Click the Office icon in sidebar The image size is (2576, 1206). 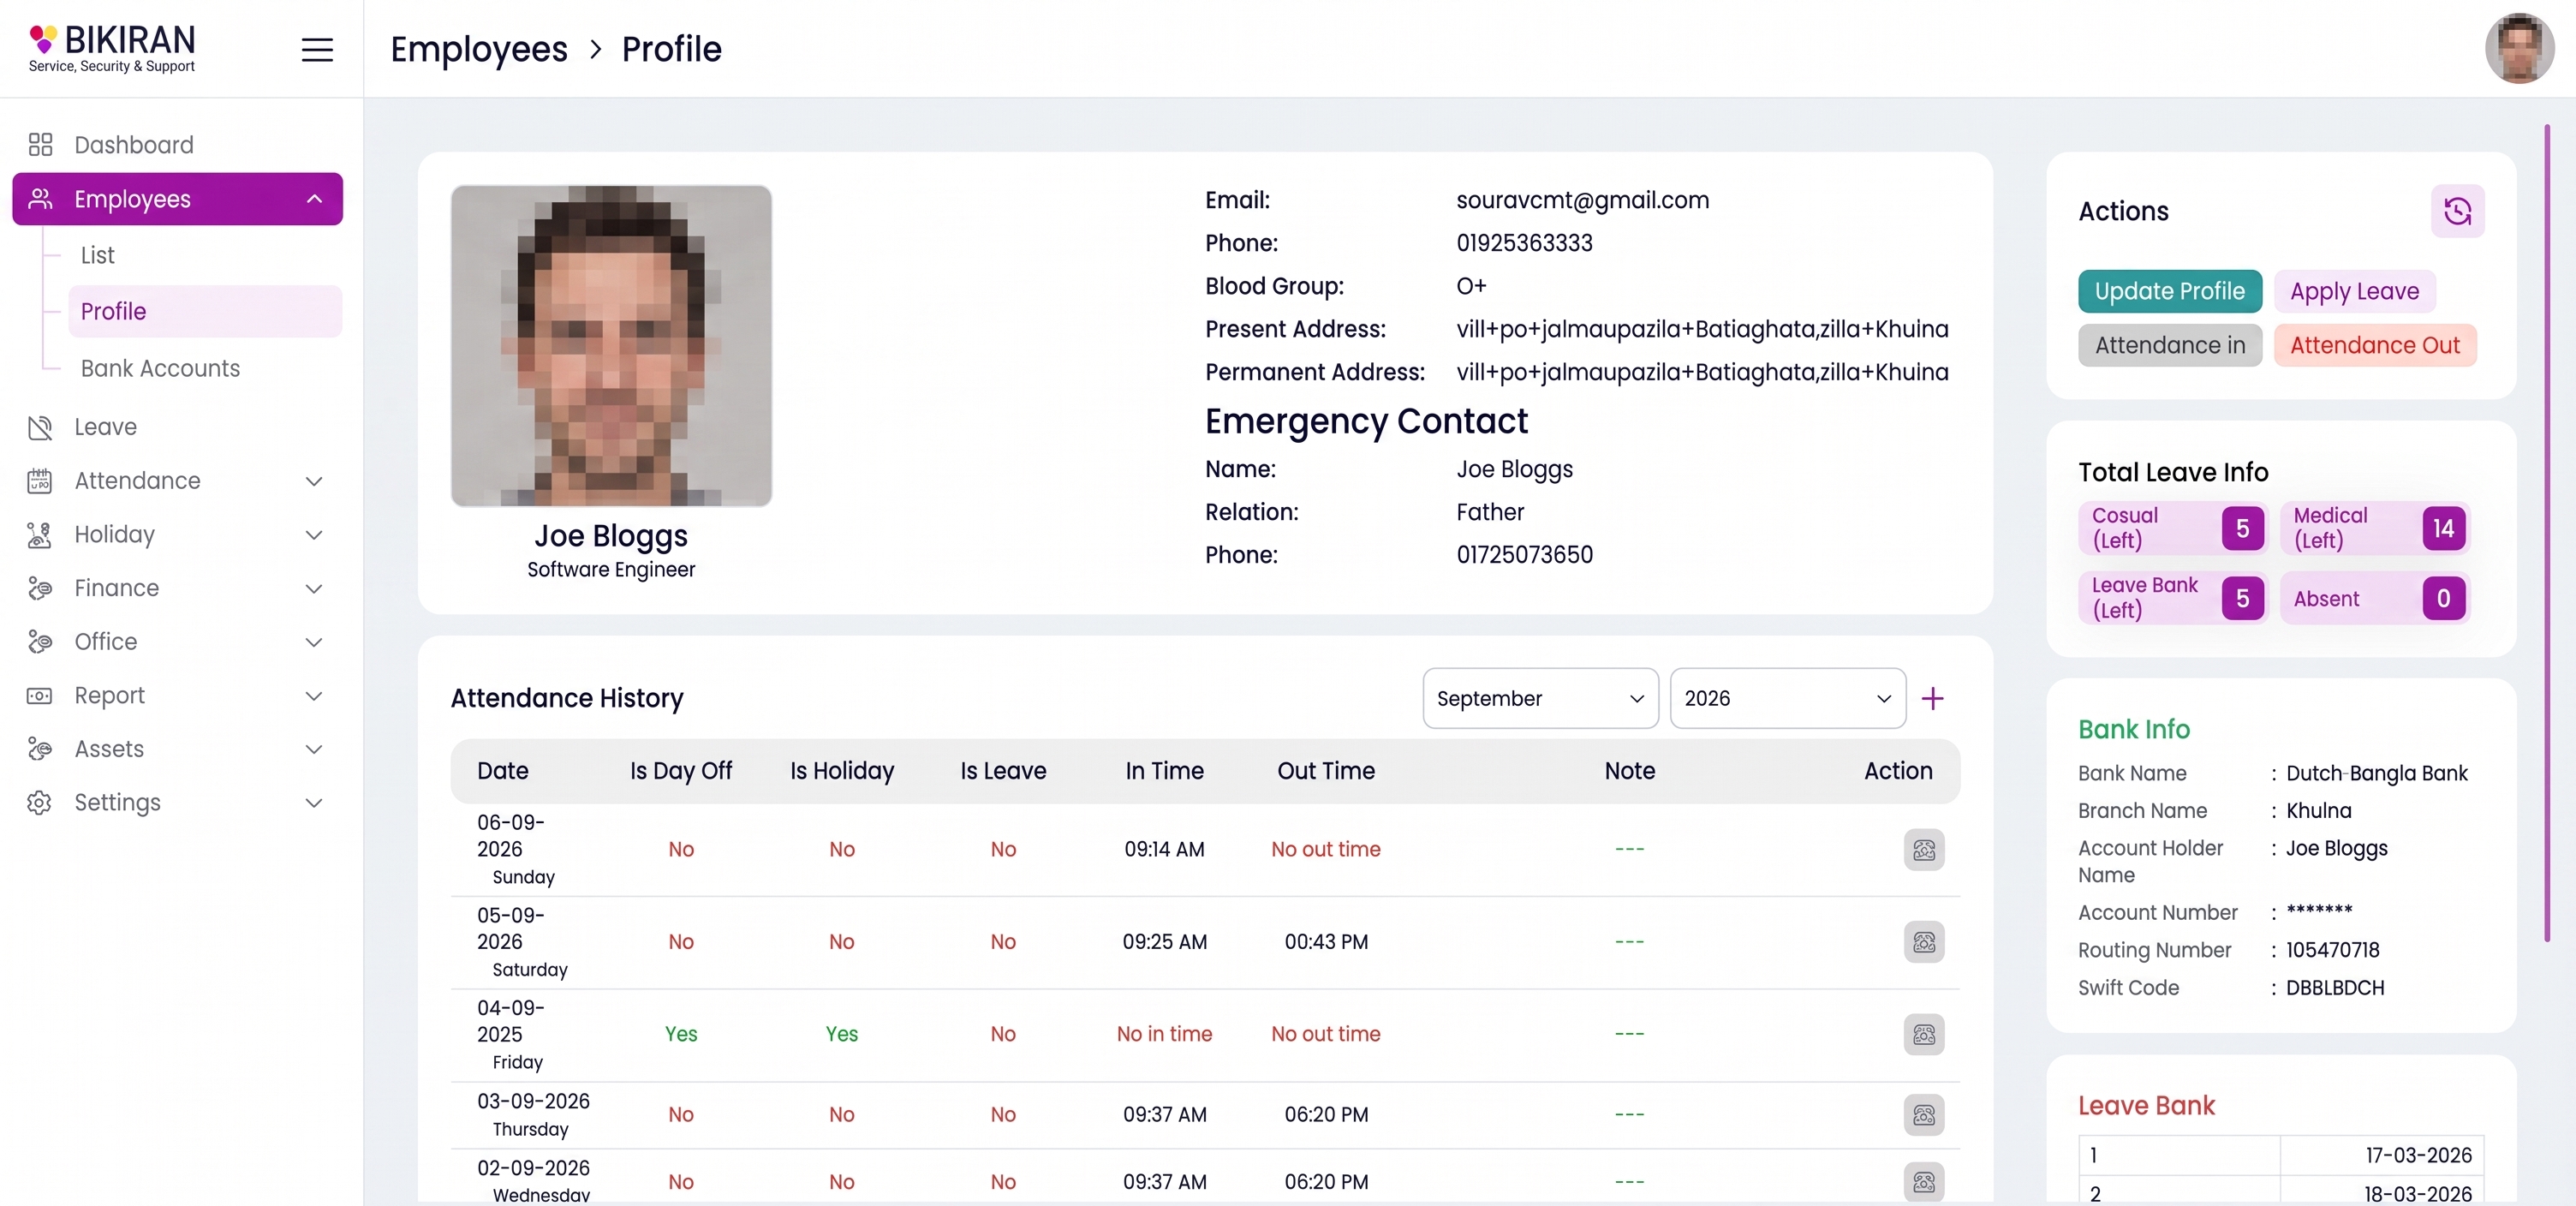[x=40, y=642]
